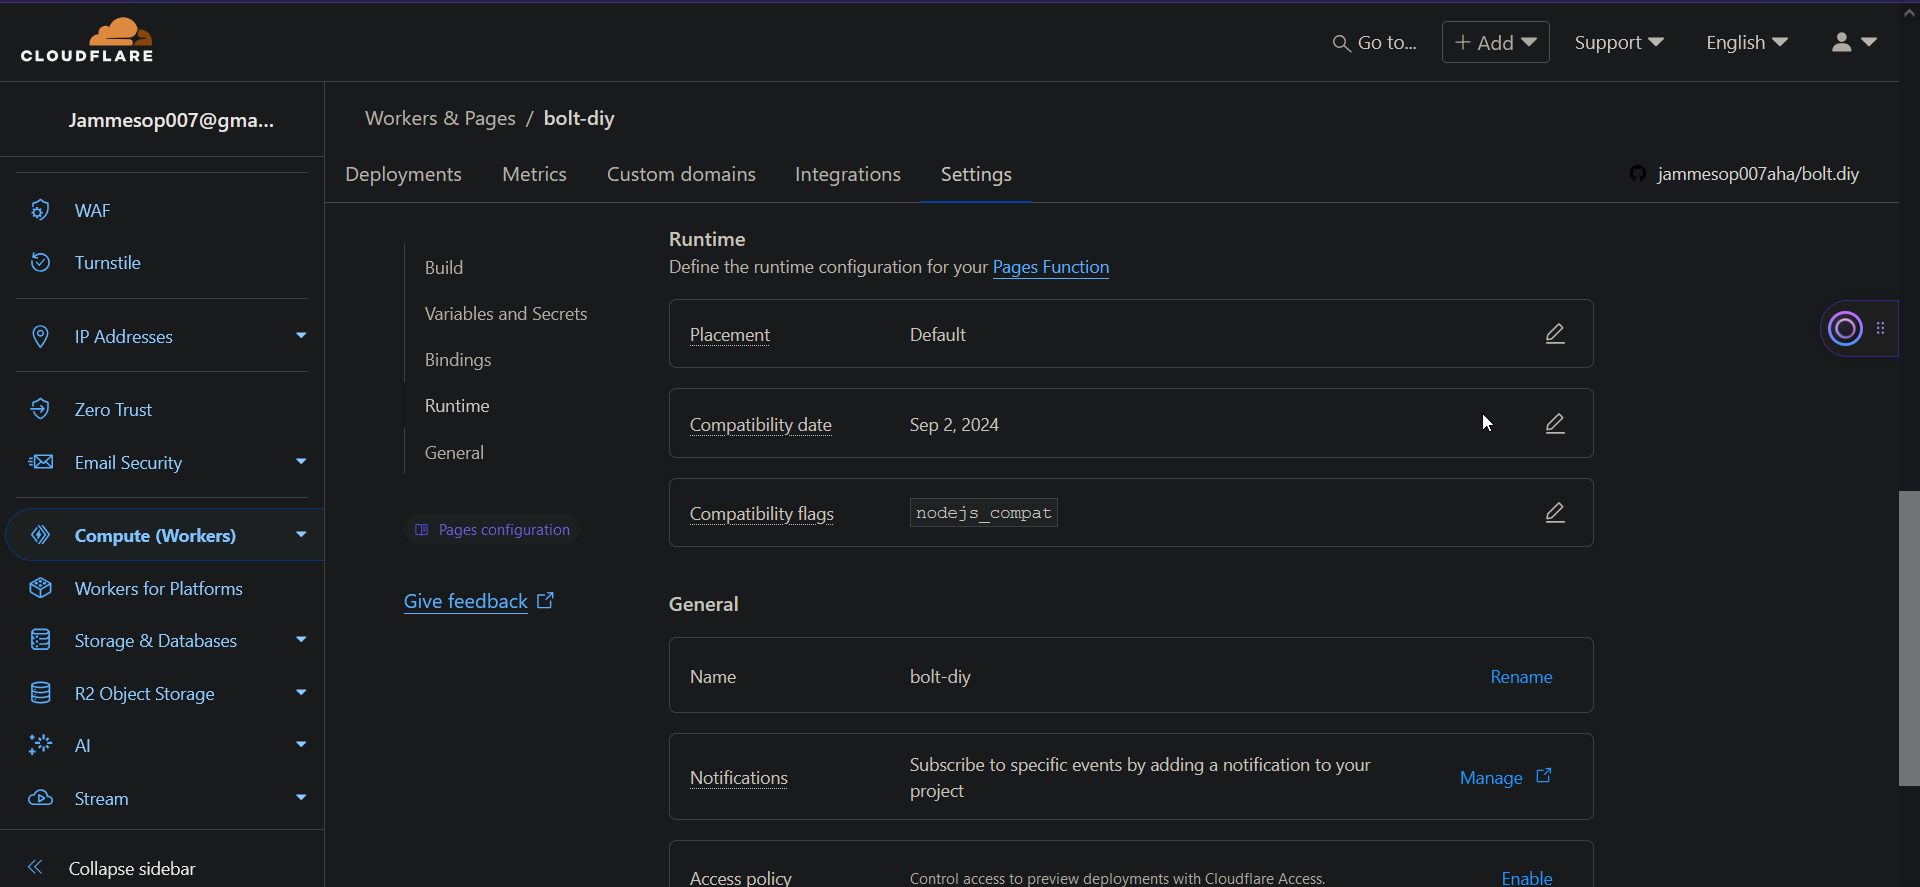Screen dimensions: 1920x887
Task: Expand the IP Addresses menu arrow
Action: pyautogui.click(x=301, y=335)
